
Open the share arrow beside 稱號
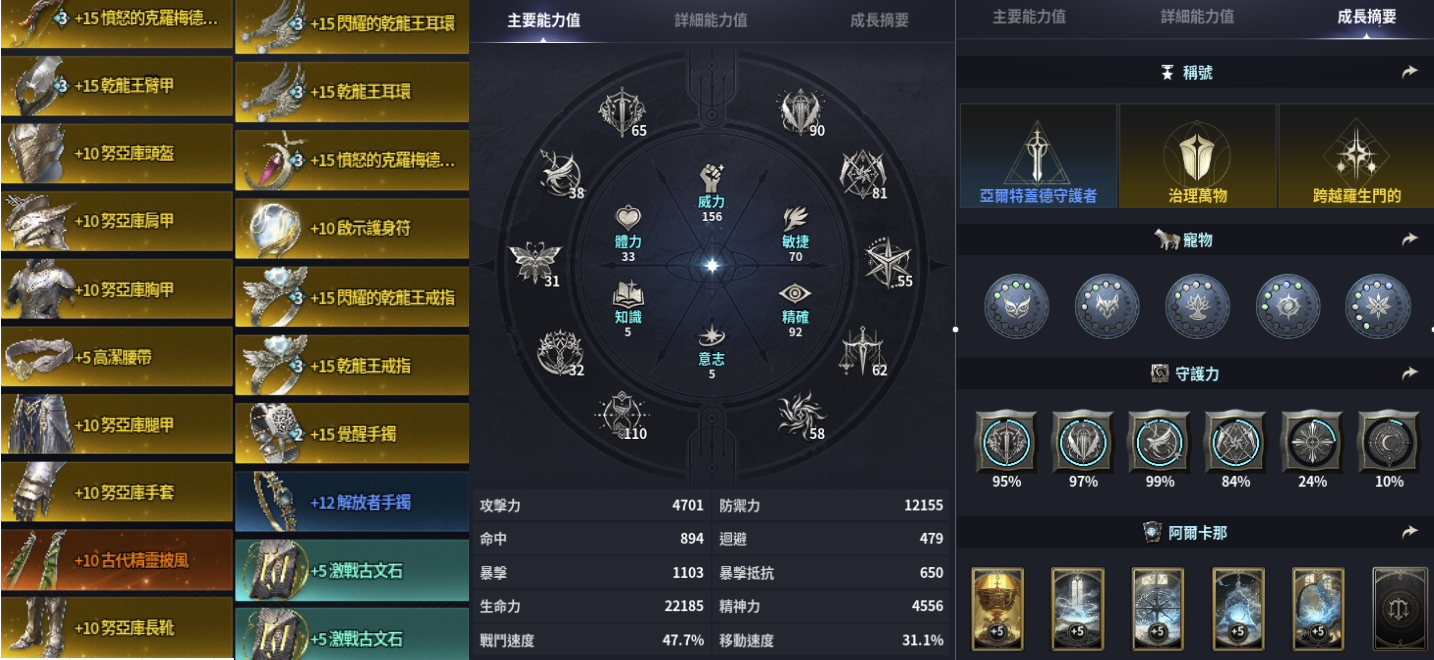click(1409, 72)
